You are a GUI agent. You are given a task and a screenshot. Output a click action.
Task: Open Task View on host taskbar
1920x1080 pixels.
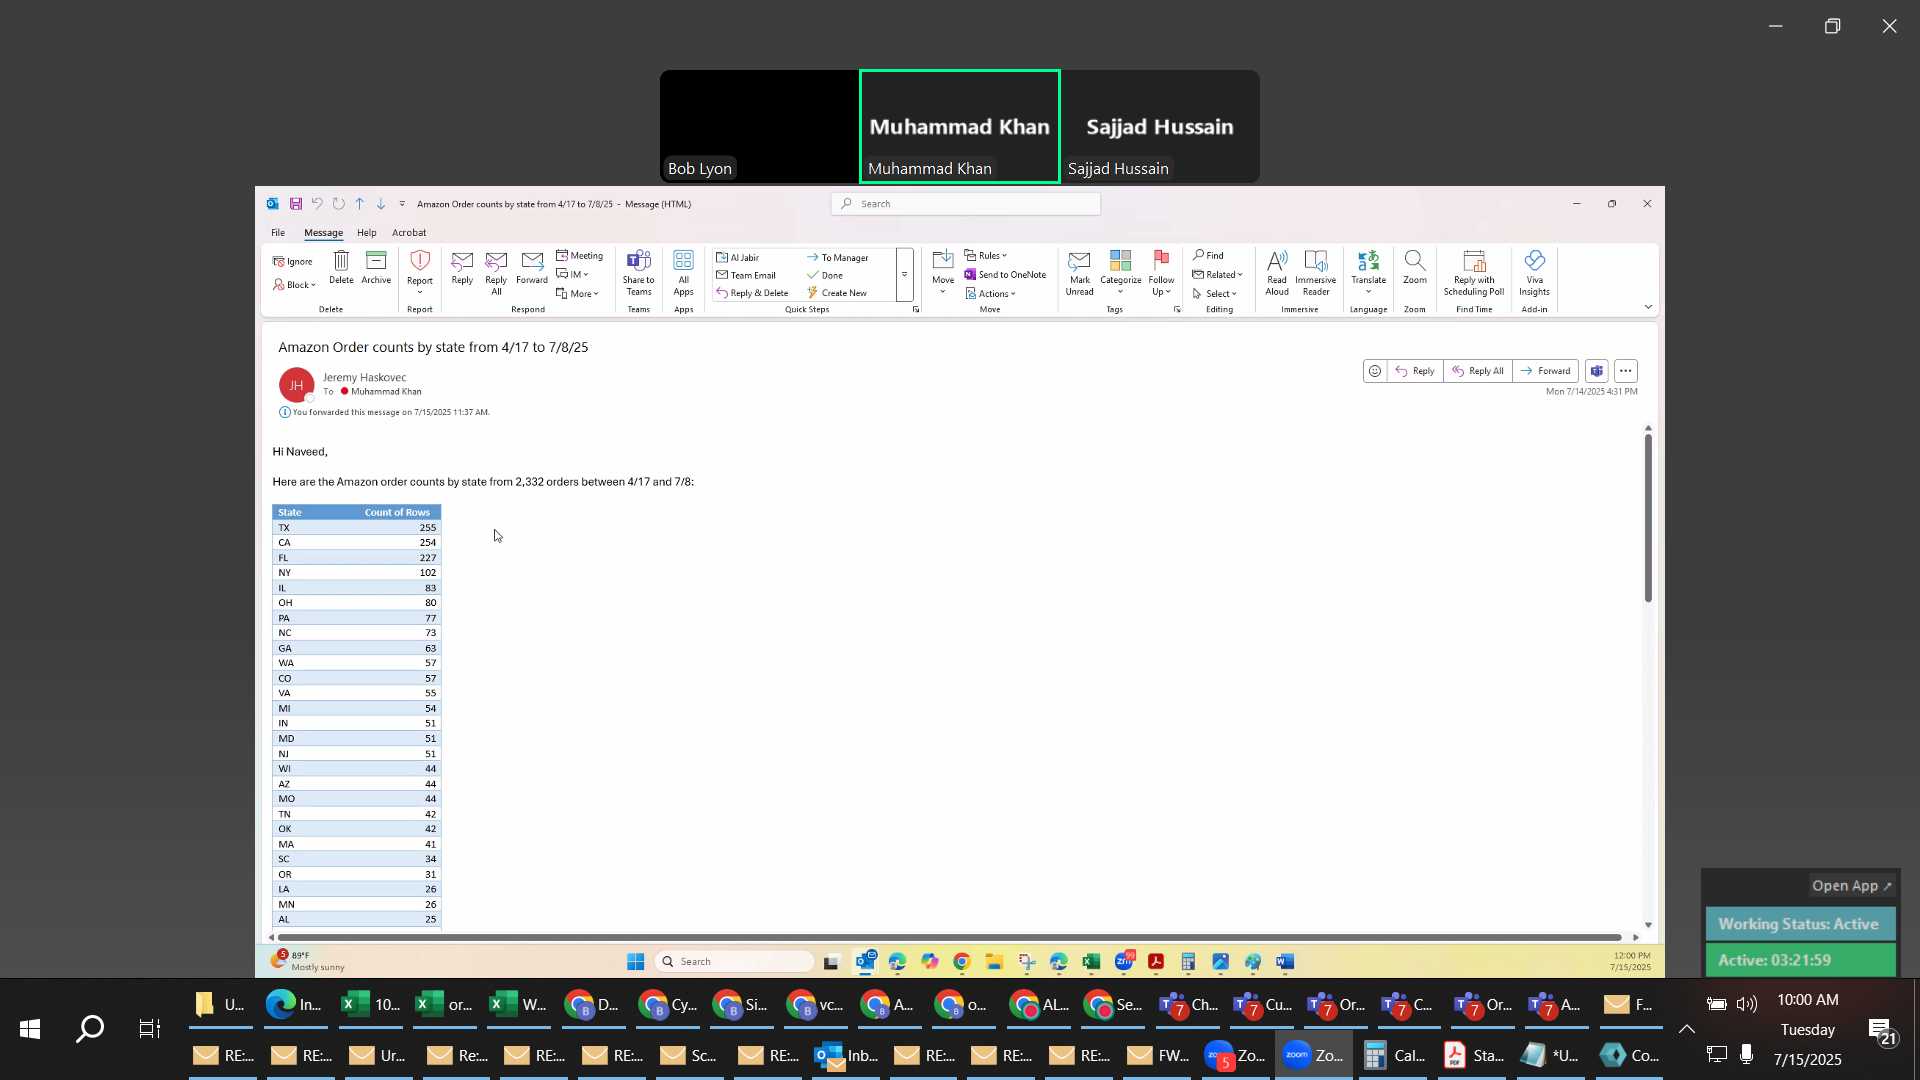(x=150, y=1029)
